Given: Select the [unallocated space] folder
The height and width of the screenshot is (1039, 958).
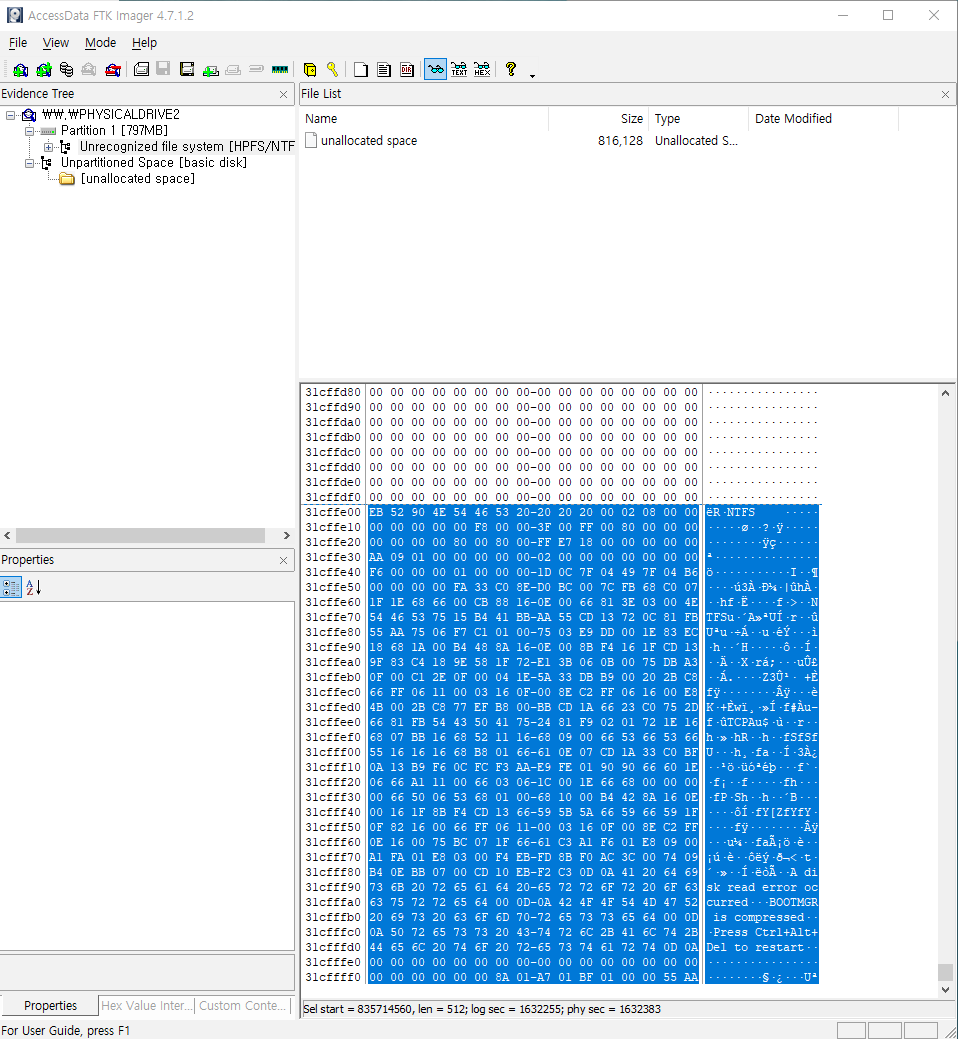Looking at the screenshot, I should (137, 178).
